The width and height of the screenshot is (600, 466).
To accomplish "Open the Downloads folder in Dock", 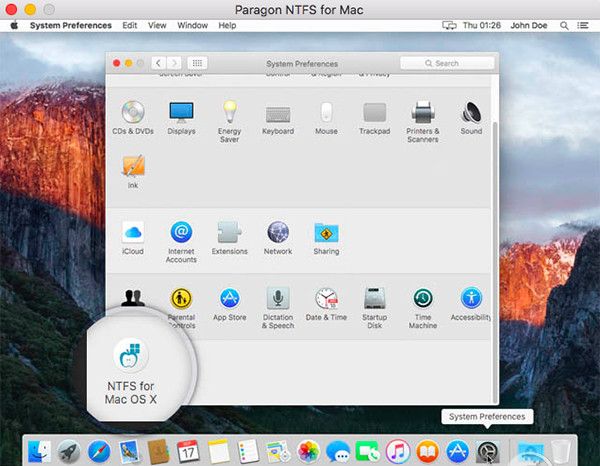I will tap(531, 451).
